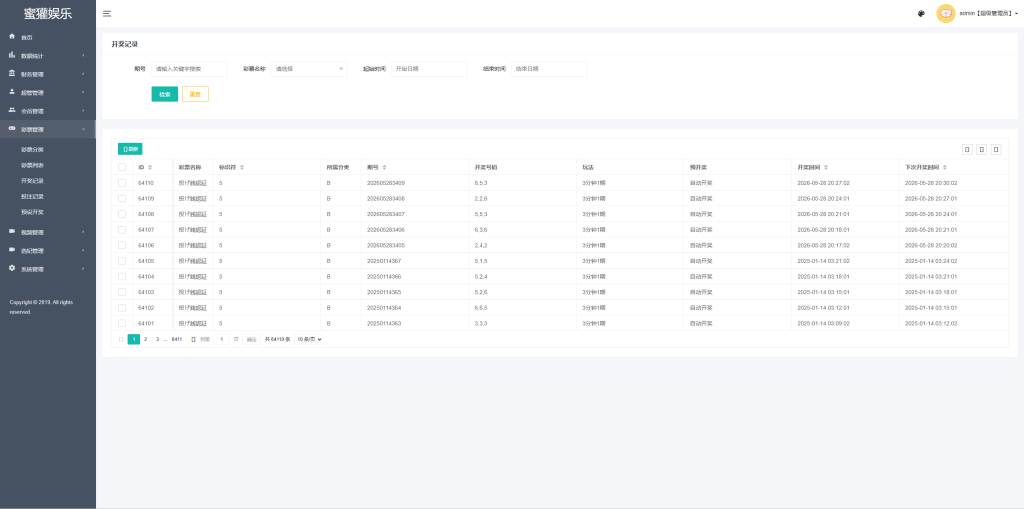The height and width of the screenshot is (509, 1024).
Task: Check the row with ID 64106
Action: (x=121, y=246)
